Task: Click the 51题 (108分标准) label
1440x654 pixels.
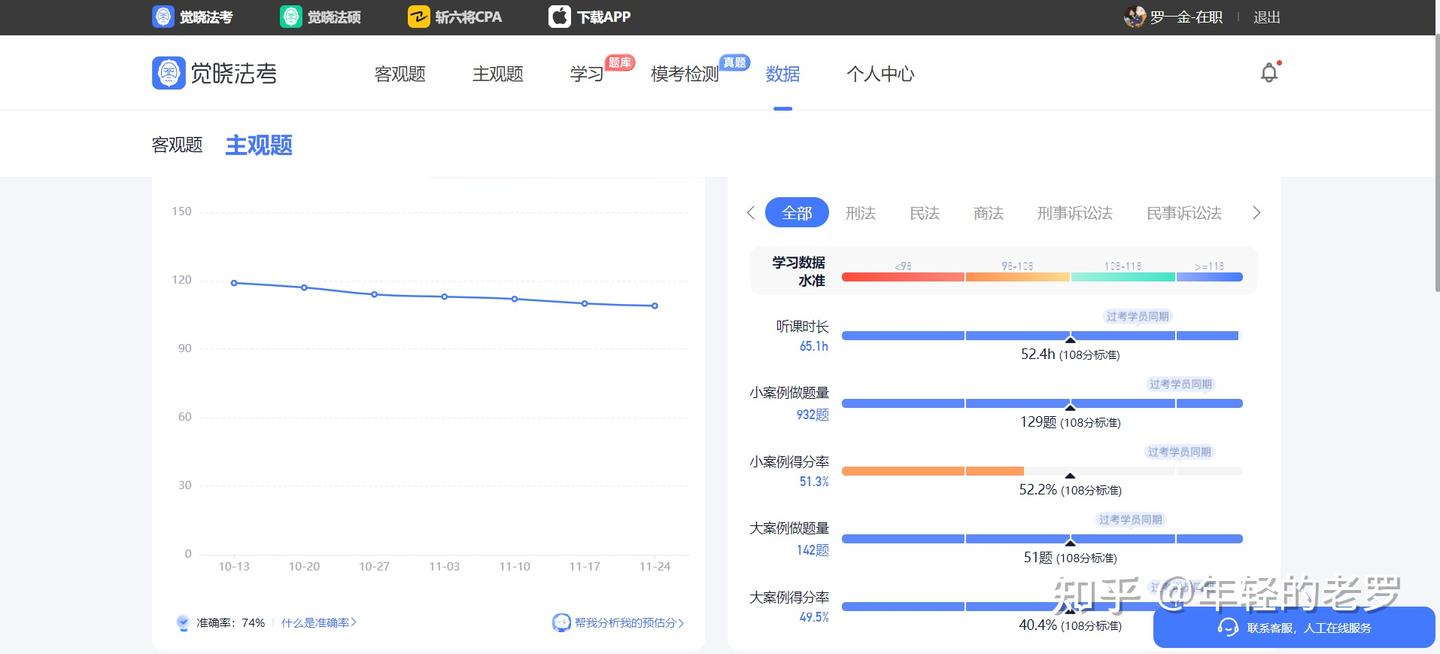Action: click(1070, 558)
